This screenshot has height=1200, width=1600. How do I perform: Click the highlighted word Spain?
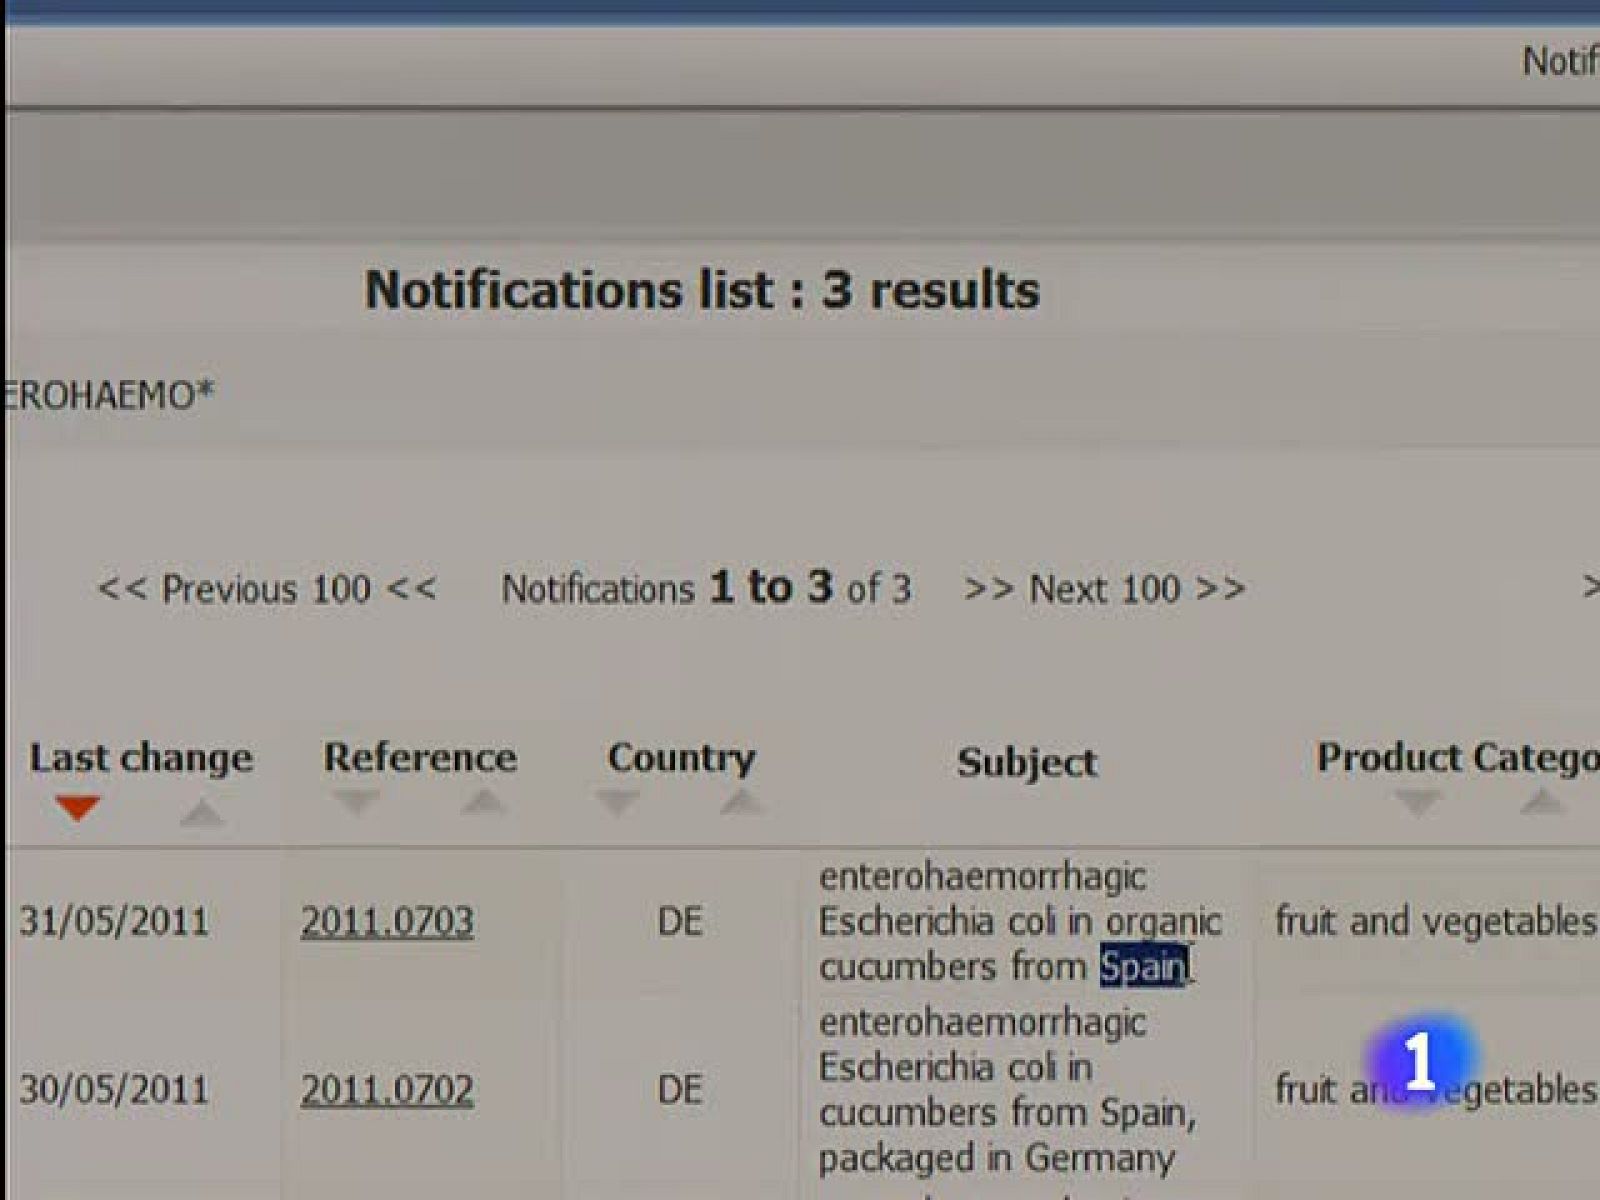pos(1142,967)
